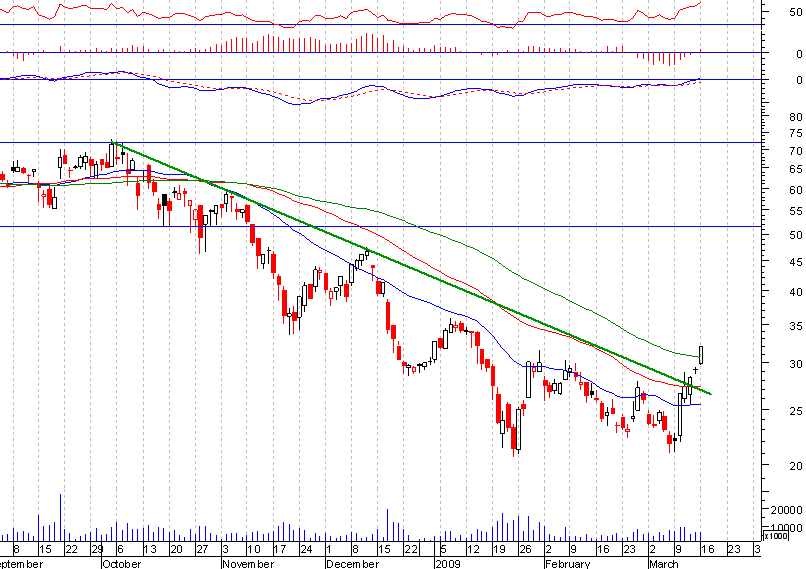Click the "20000" volume axis label

[x=786, y=510]
